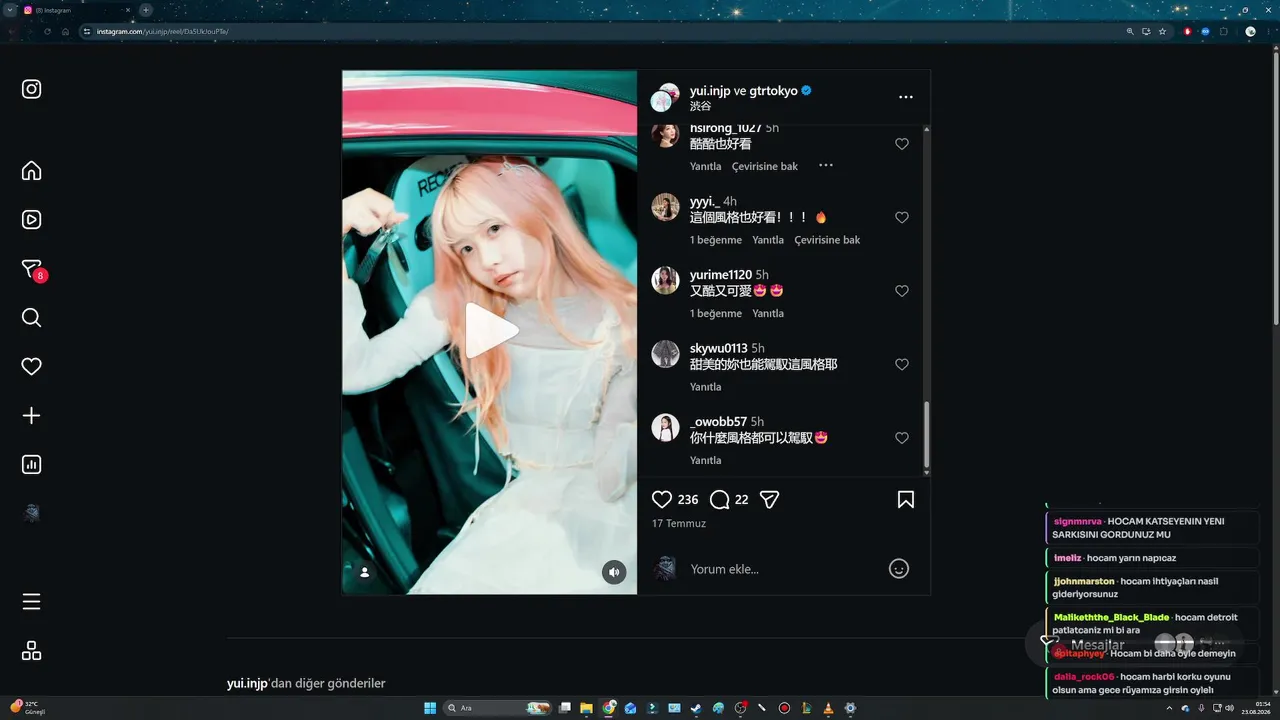The image size is (1280, 720).
Task: Open Steam from the taskbar
Action: [696, 708]
